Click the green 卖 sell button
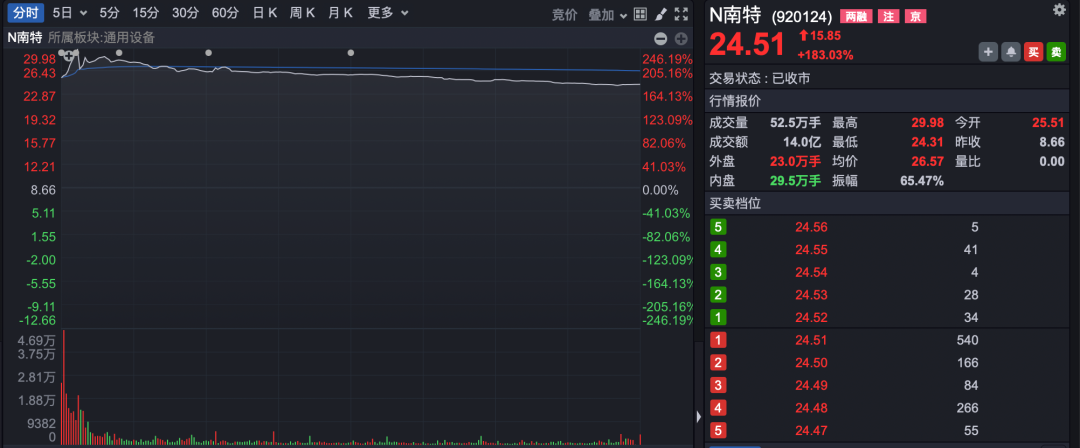This screenshot has width=1080, height=448. 1056,51
